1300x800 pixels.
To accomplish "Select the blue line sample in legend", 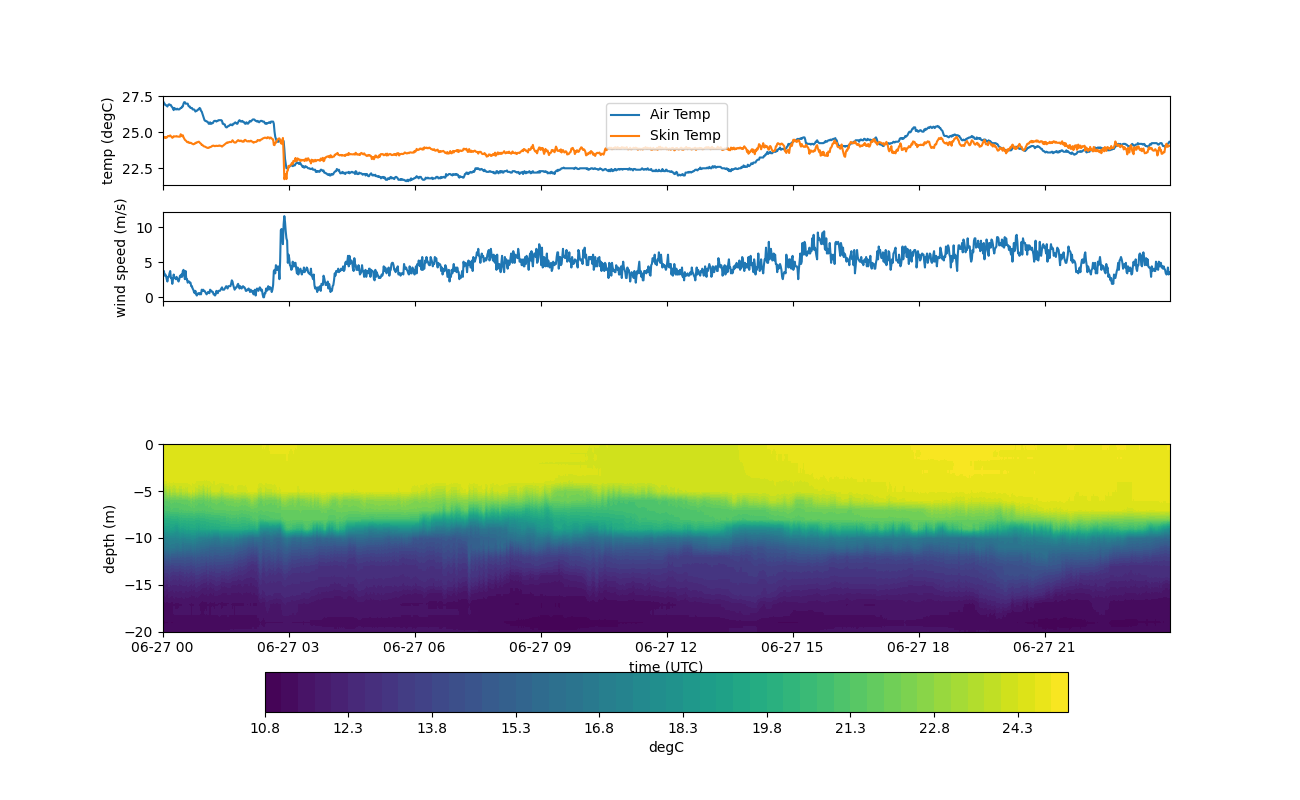I will coord(627,115).
